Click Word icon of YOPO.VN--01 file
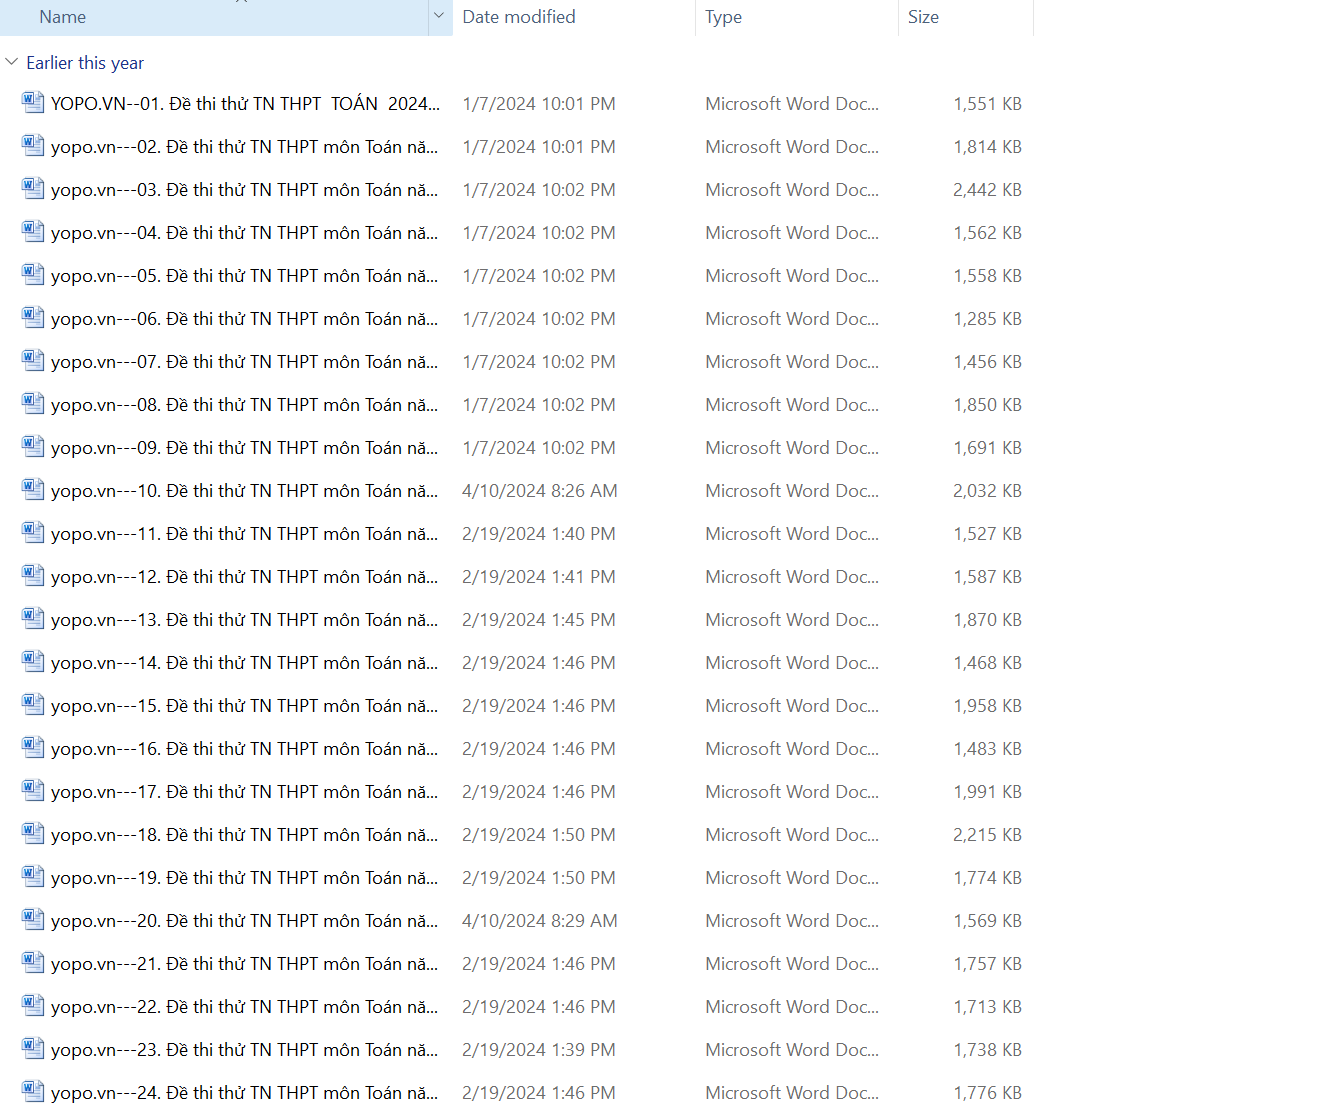1338x1108 pixels. pyautogui.click(x=33, y=102)
